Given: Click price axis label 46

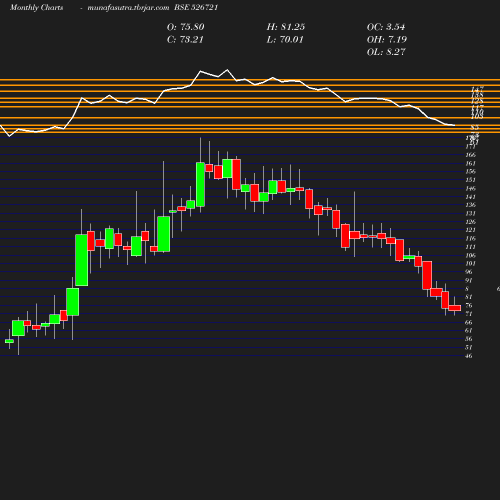Looking at the screenshot, I should coord(469,356).
